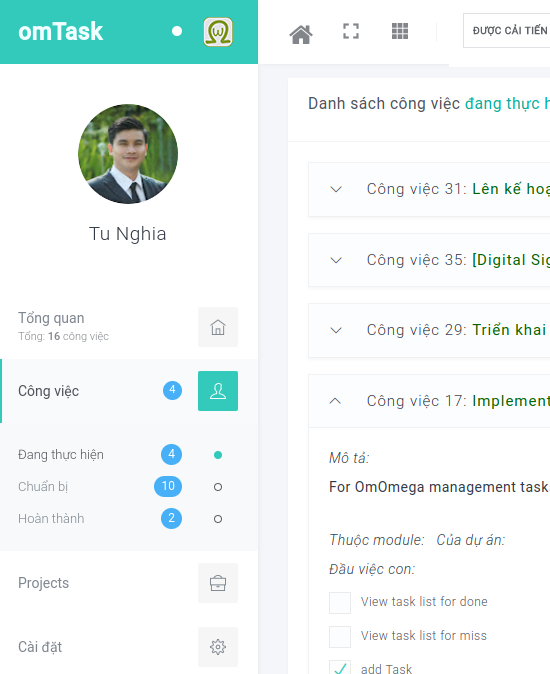Click the white dot sidebar toggle
Image resolution: width=550 pixels, height=674 pixels.
tap(177, 31)
